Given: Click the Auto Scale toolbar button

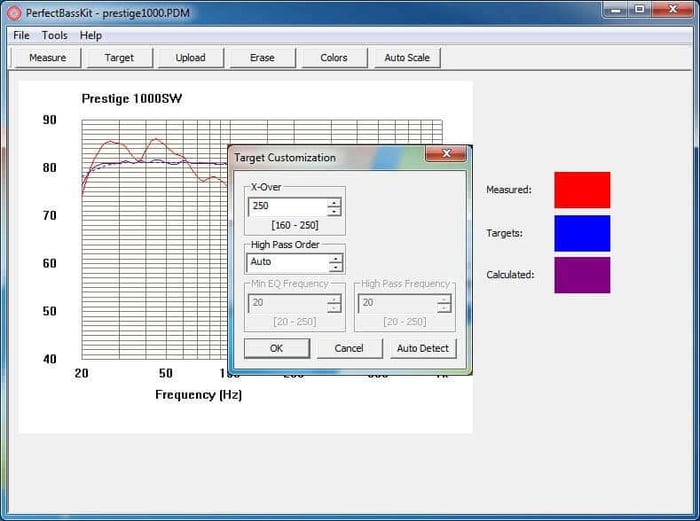Looking at the screenshot, I should (x=407, y=58).
